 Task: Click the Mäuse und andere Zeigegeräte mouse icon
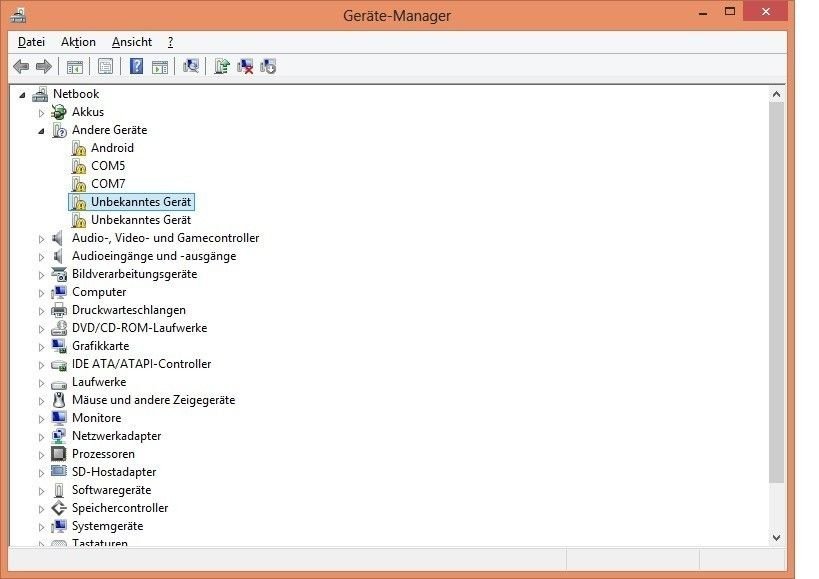(x=59, y=400)
